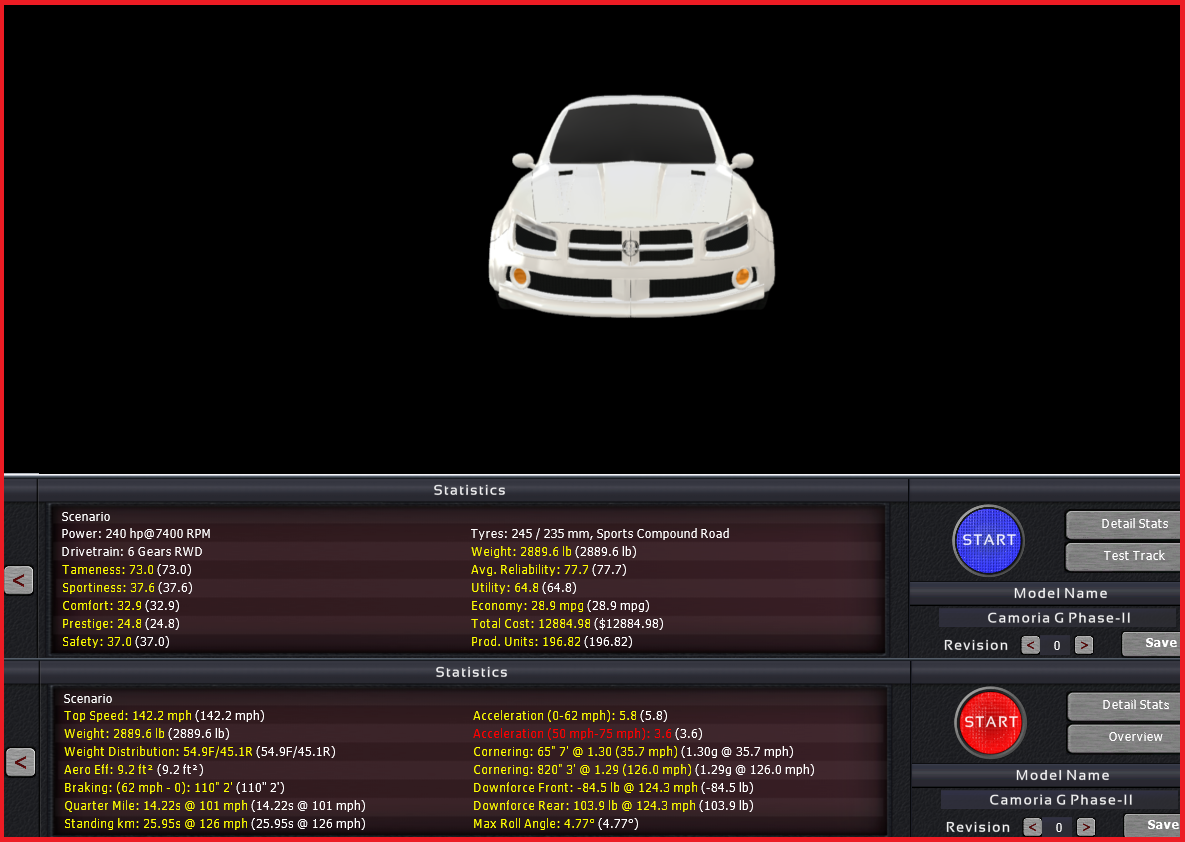Select the Utility: 64.8 stat
1185x842 pixels.
click(523, 588)
